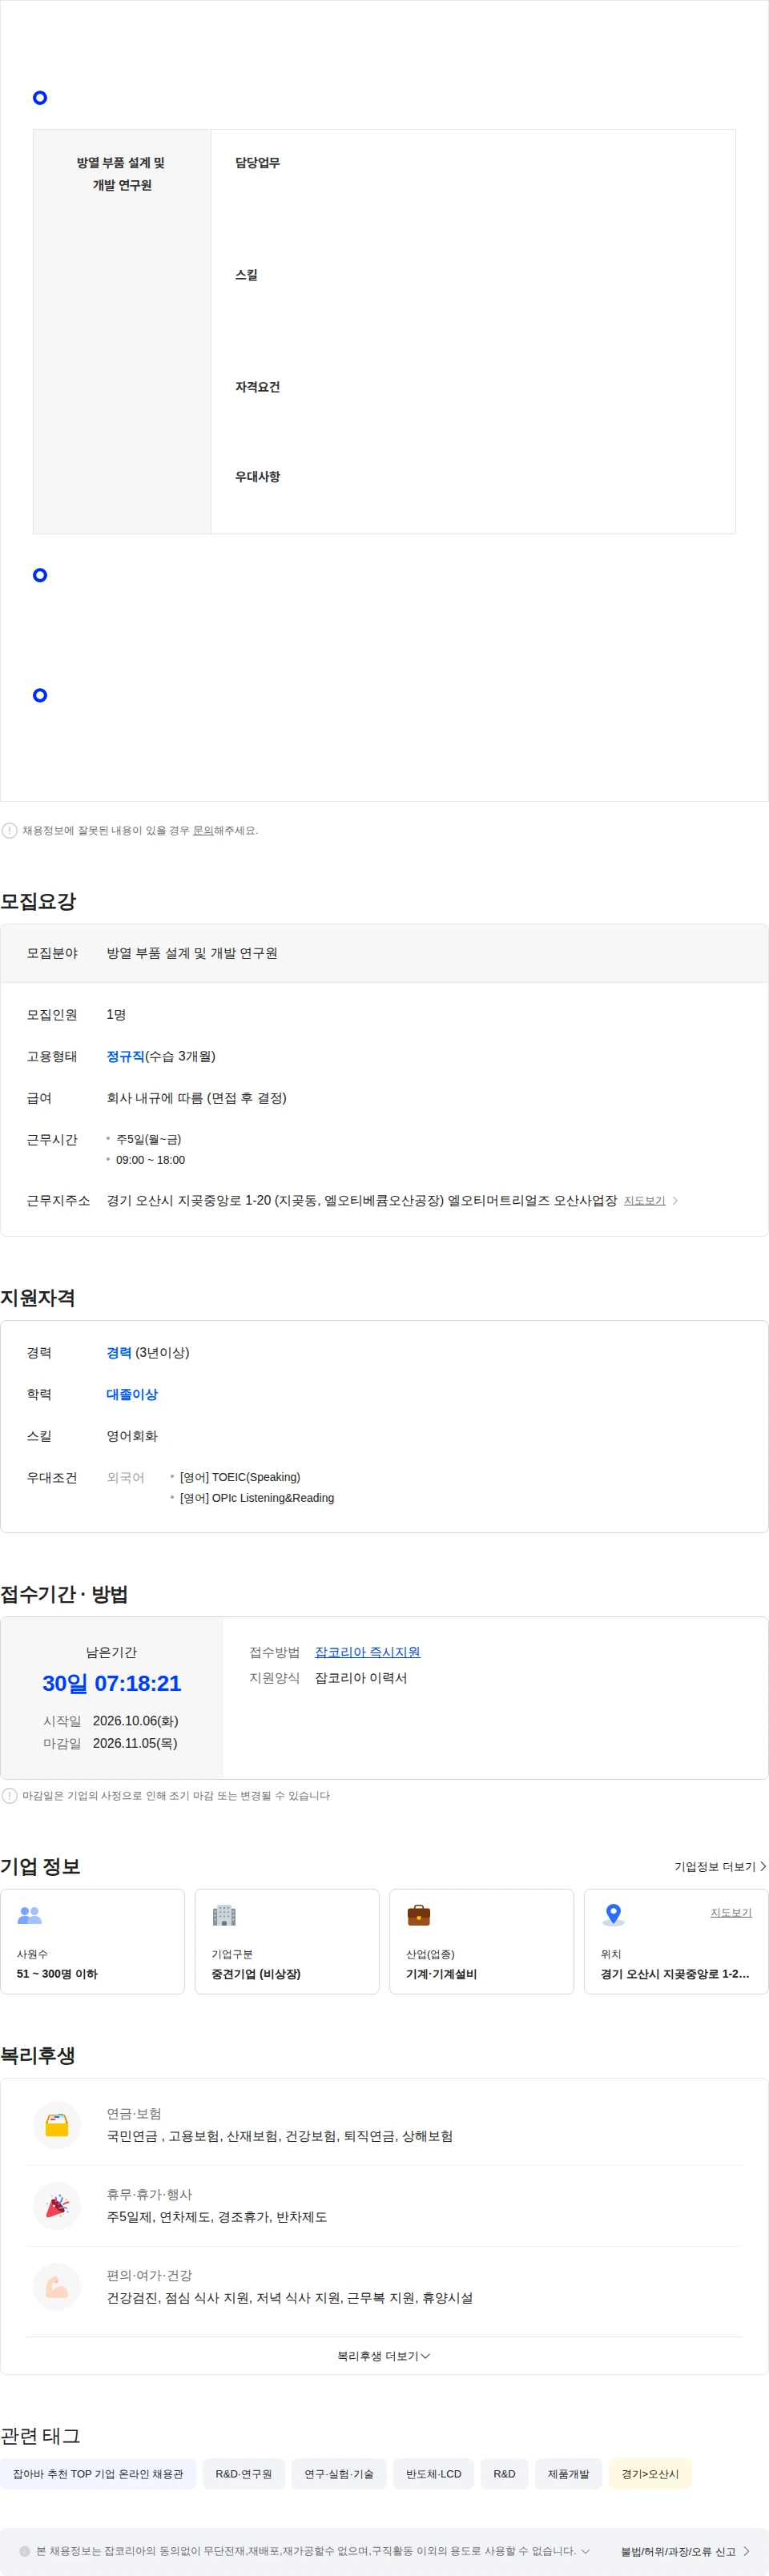The height and width of the screenshot is (2576, 769).
Task: Click the 기업구분 building icon
Action: tap(224, 1915)
